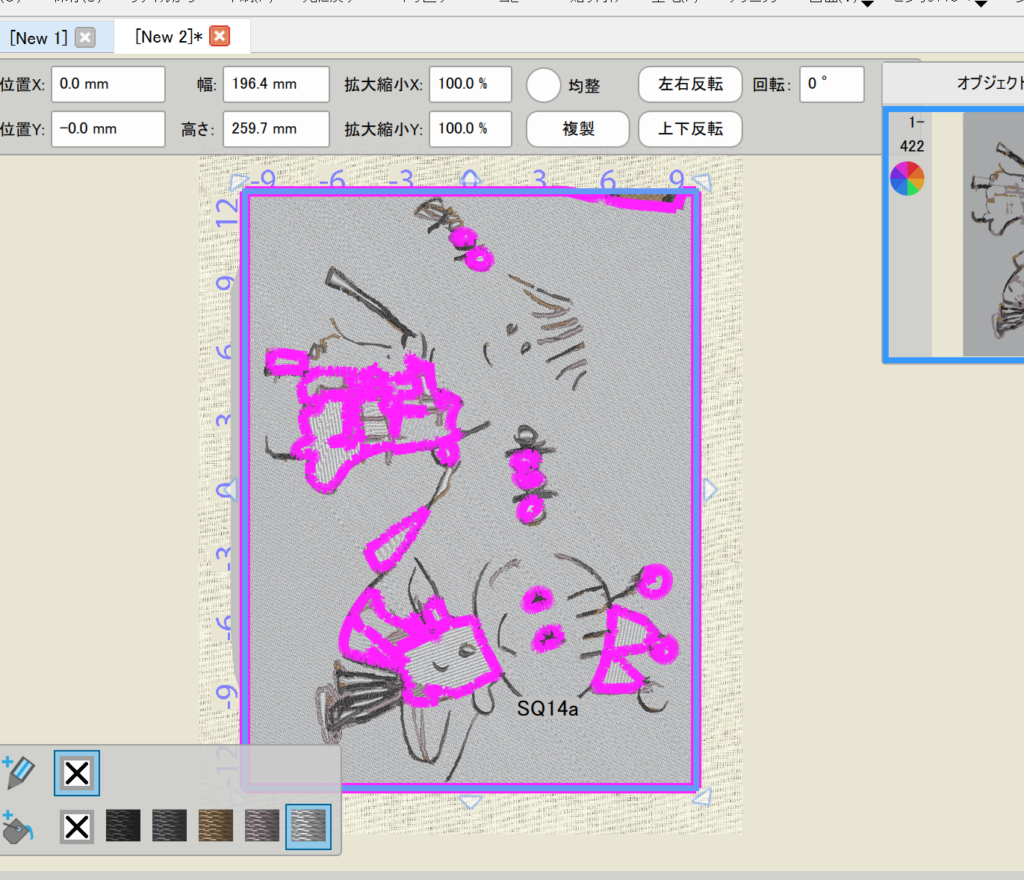1024x880 pixels.
Task: Select the object 1-422 thumbnail in the panel
Action: coord(992,233)
